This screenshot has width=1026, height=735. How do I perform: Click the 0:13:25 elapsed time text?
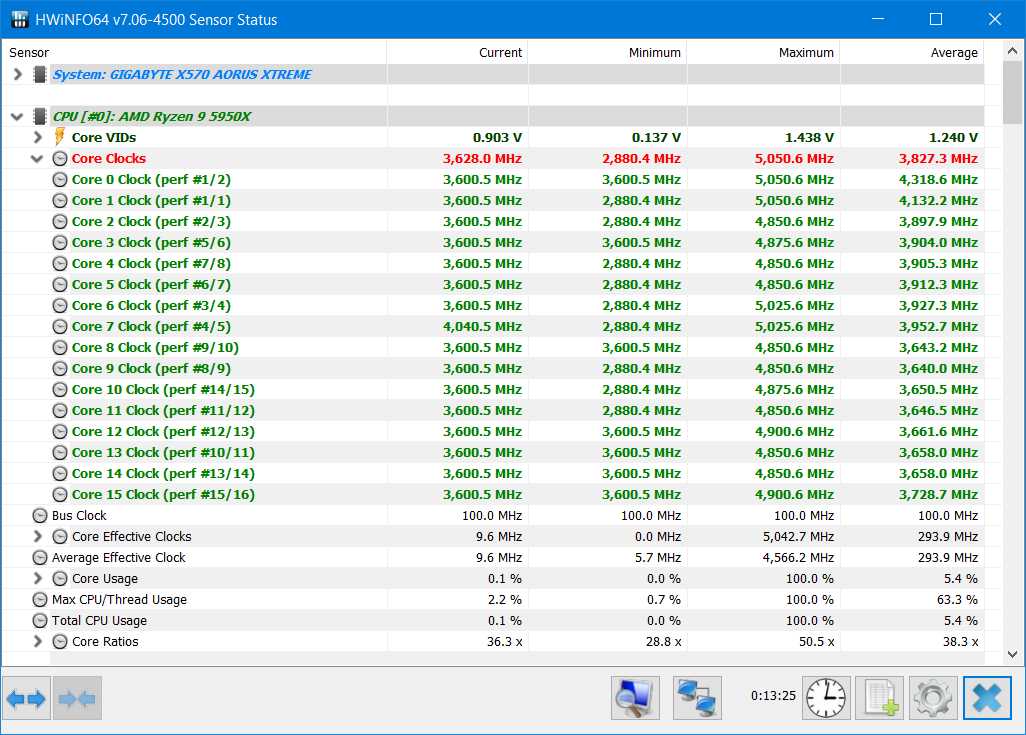point(773,696)
